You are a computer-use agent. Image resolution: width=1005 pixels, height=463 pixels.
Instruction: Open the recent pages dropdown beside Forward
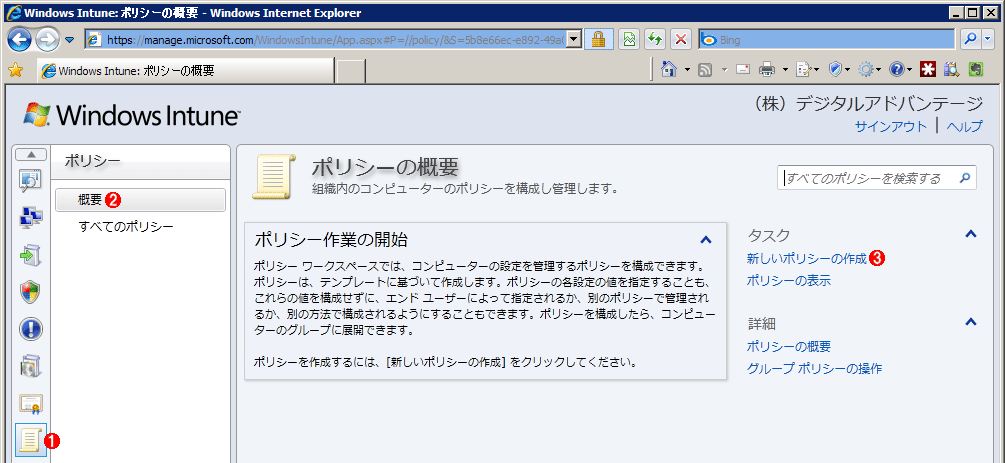(70, 40)
